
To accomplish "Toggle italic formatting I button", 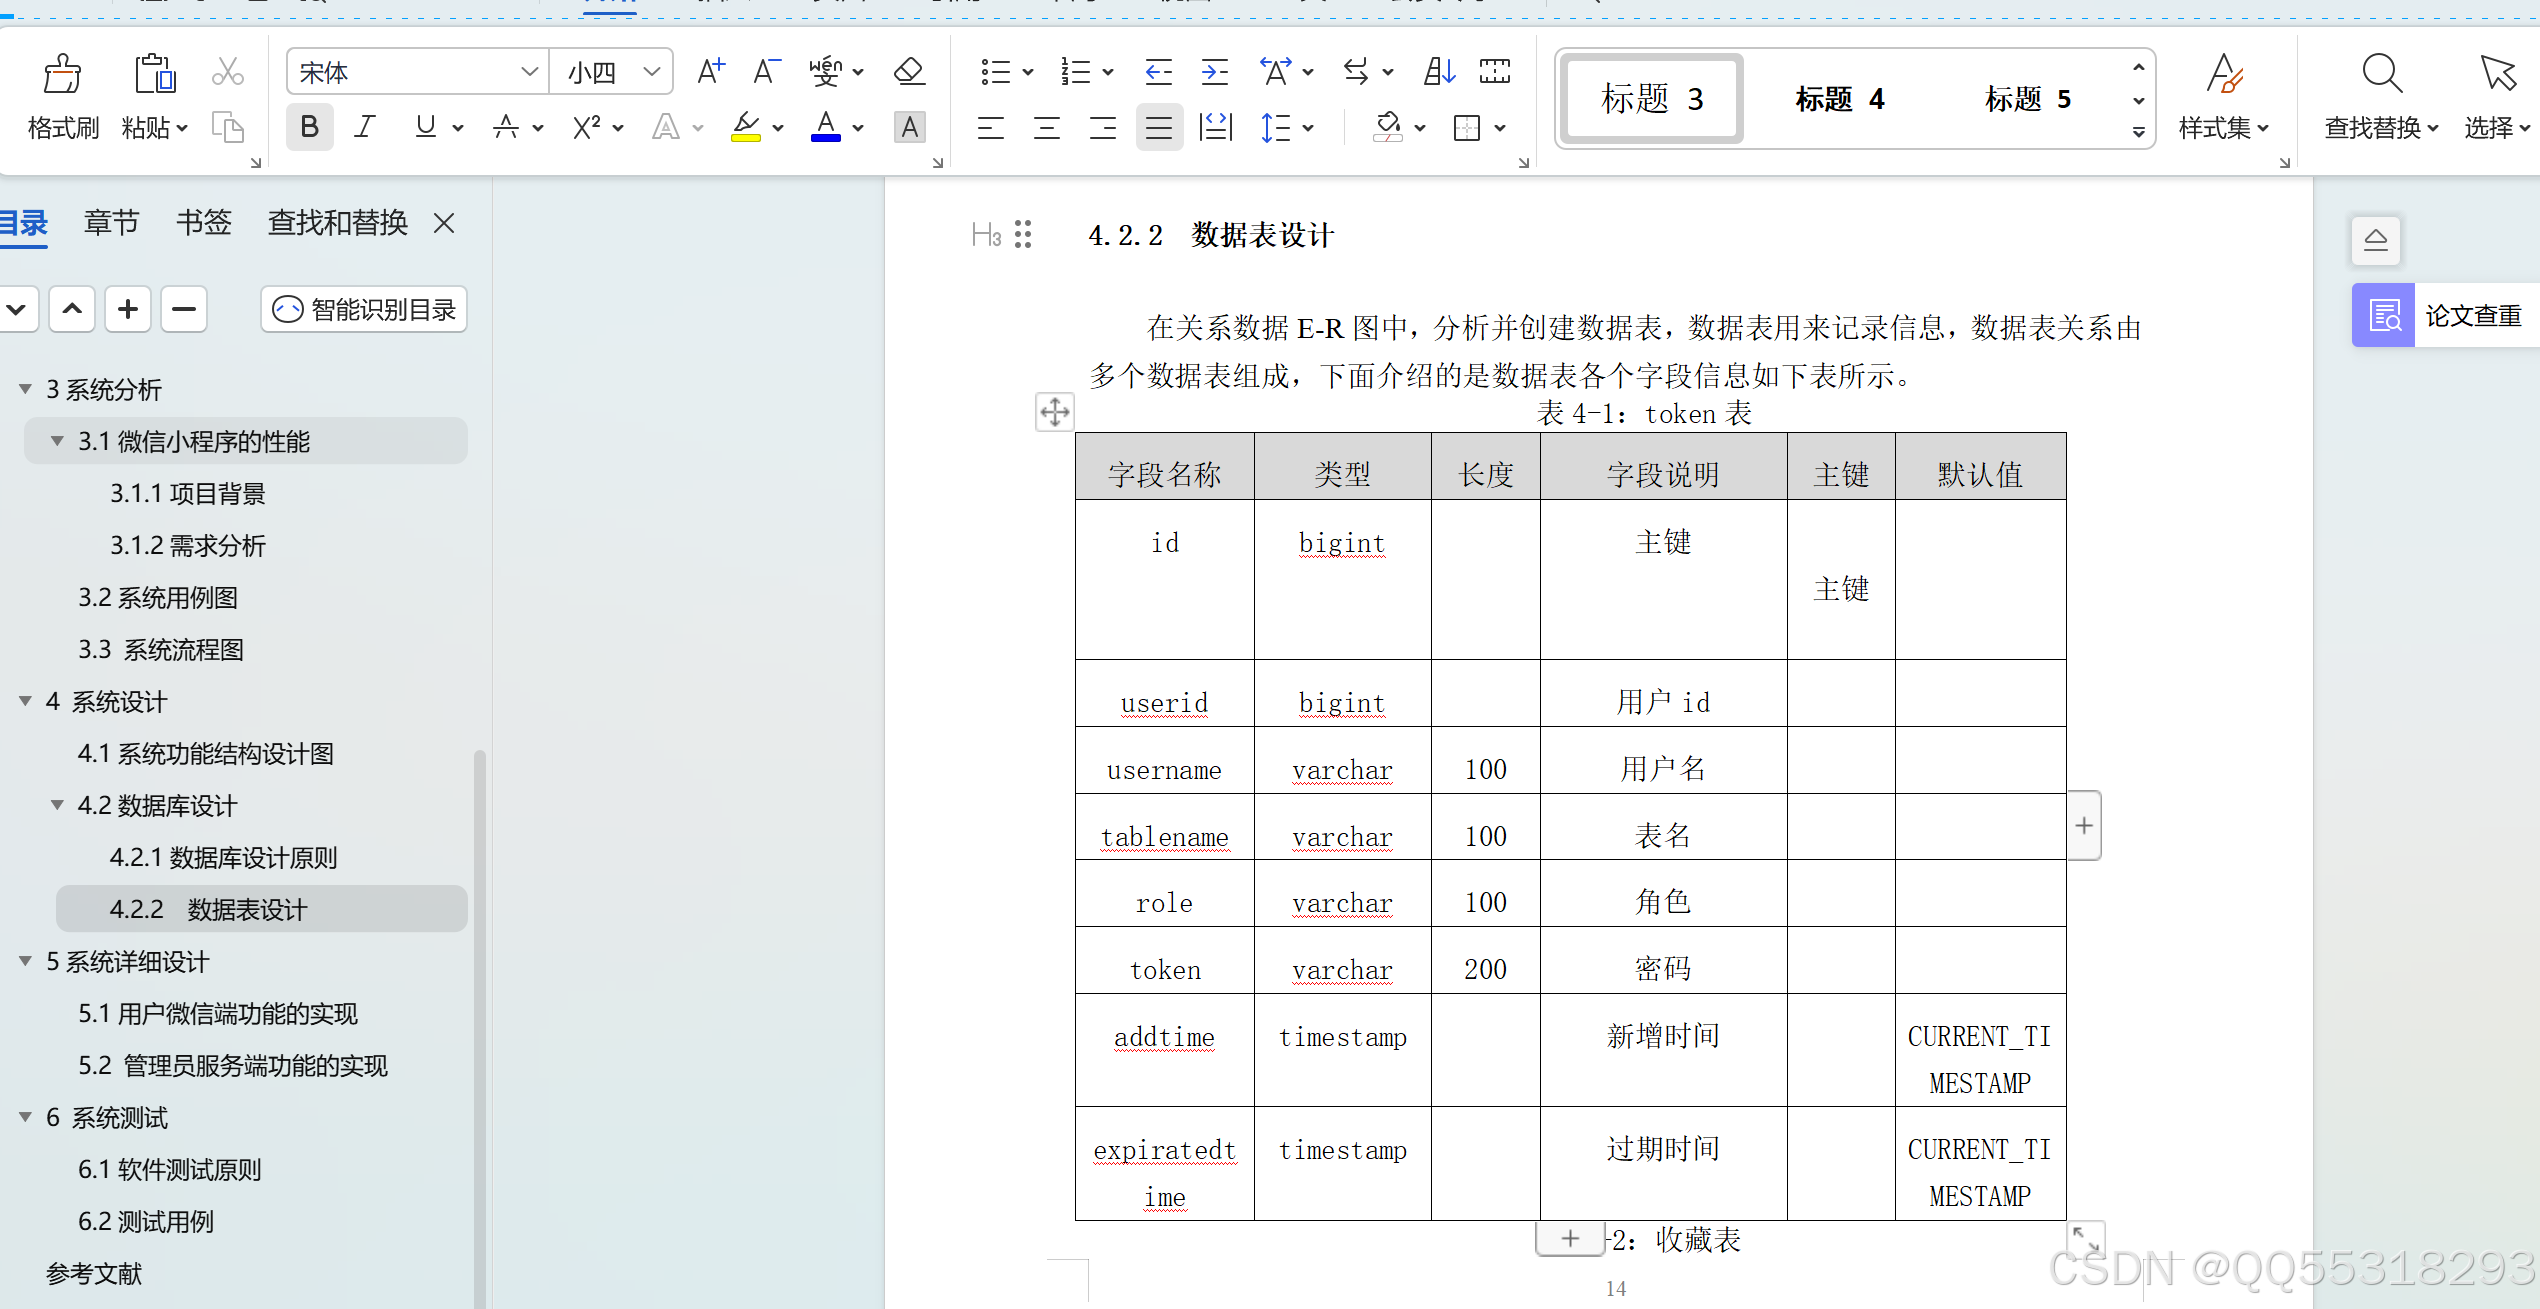I will point(366,127).
